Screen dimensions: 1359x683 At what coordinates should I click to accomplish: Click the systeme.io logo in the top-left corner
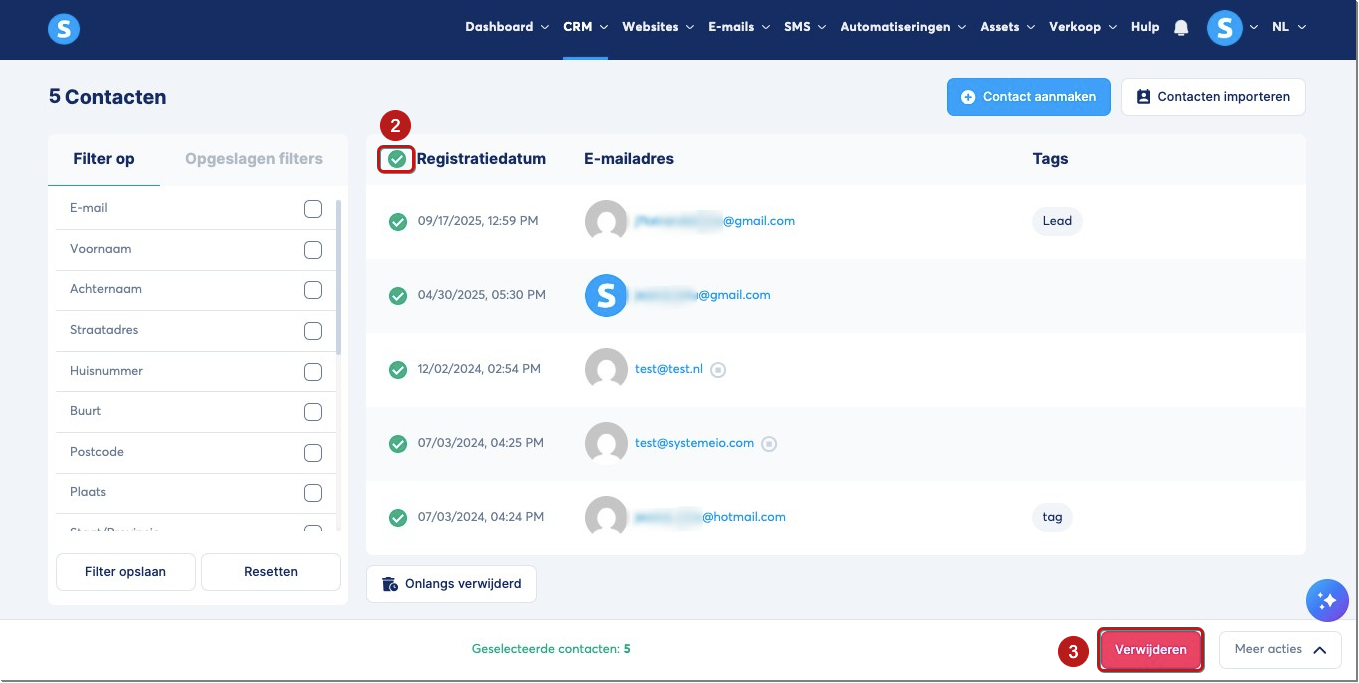point(64,29)
